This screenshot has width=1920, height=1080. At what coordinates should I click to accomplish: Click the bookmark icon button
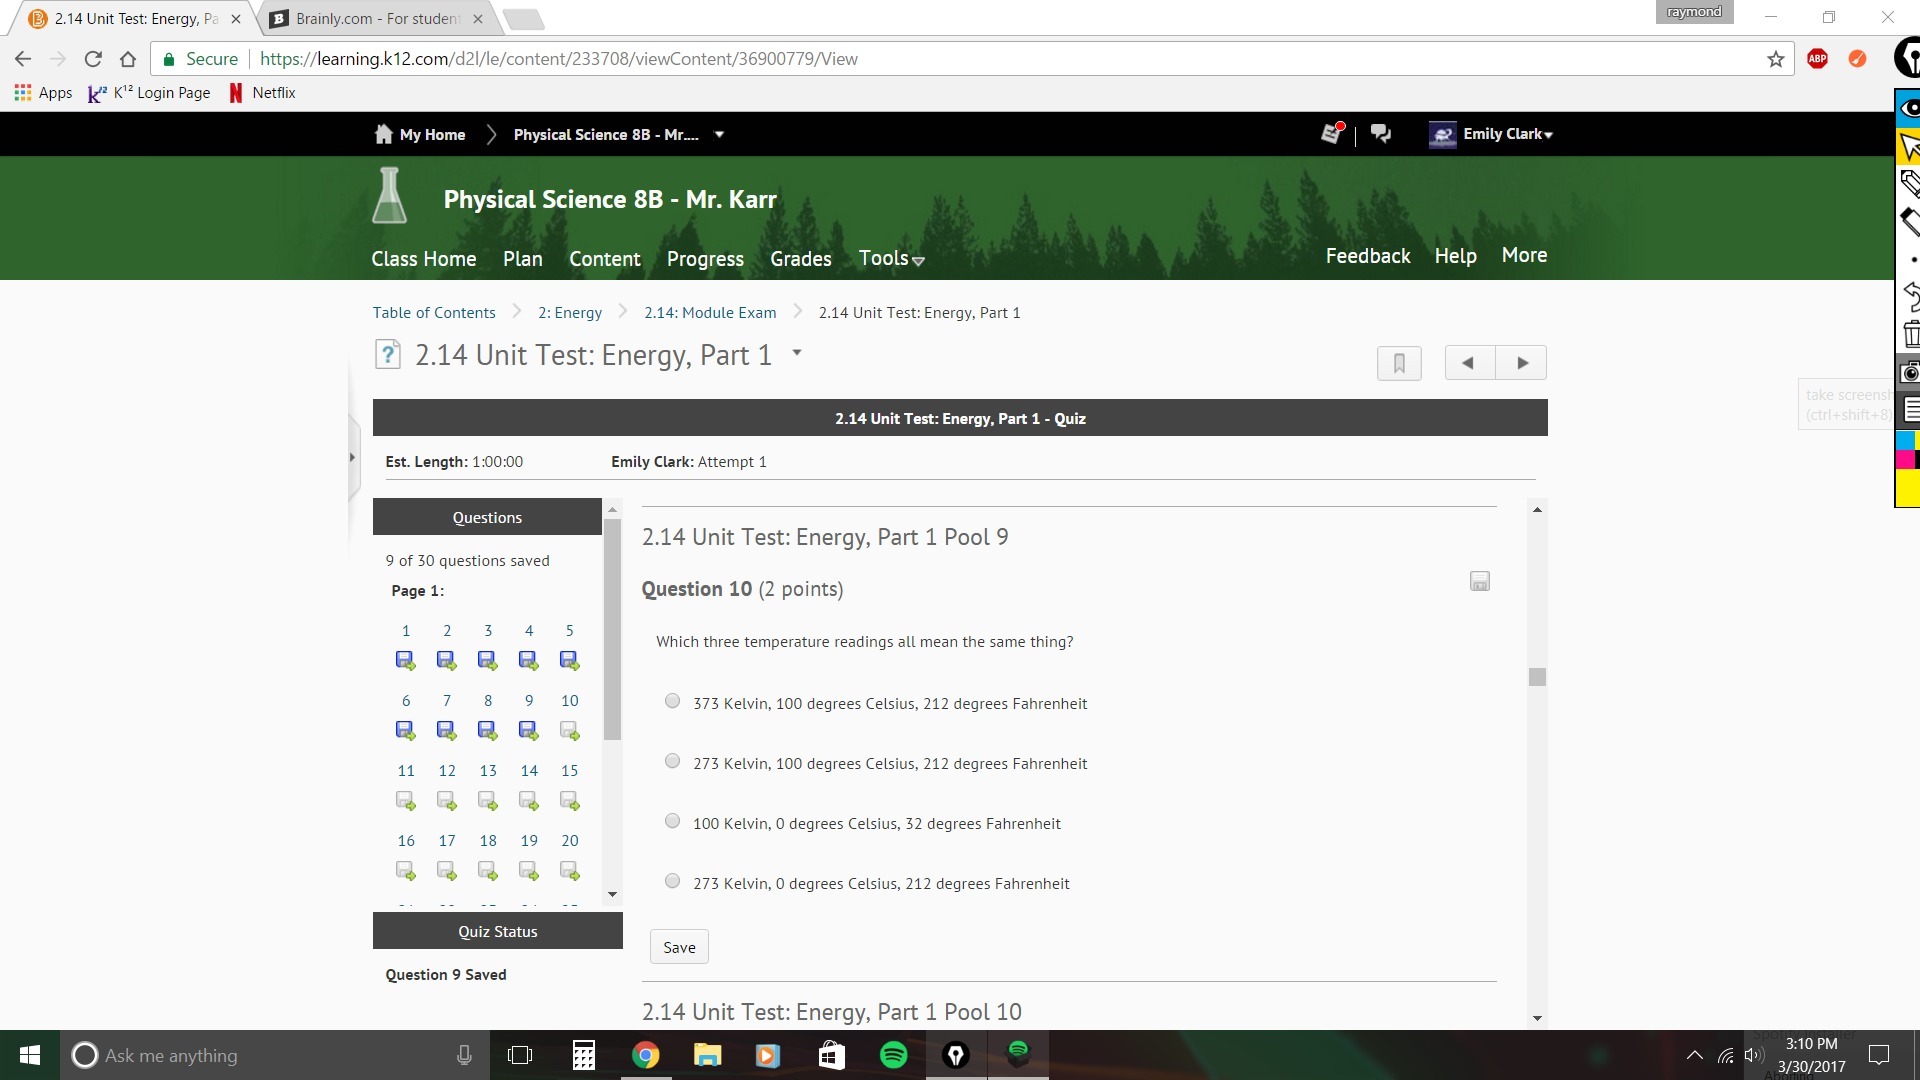(x=1399, y=363)
